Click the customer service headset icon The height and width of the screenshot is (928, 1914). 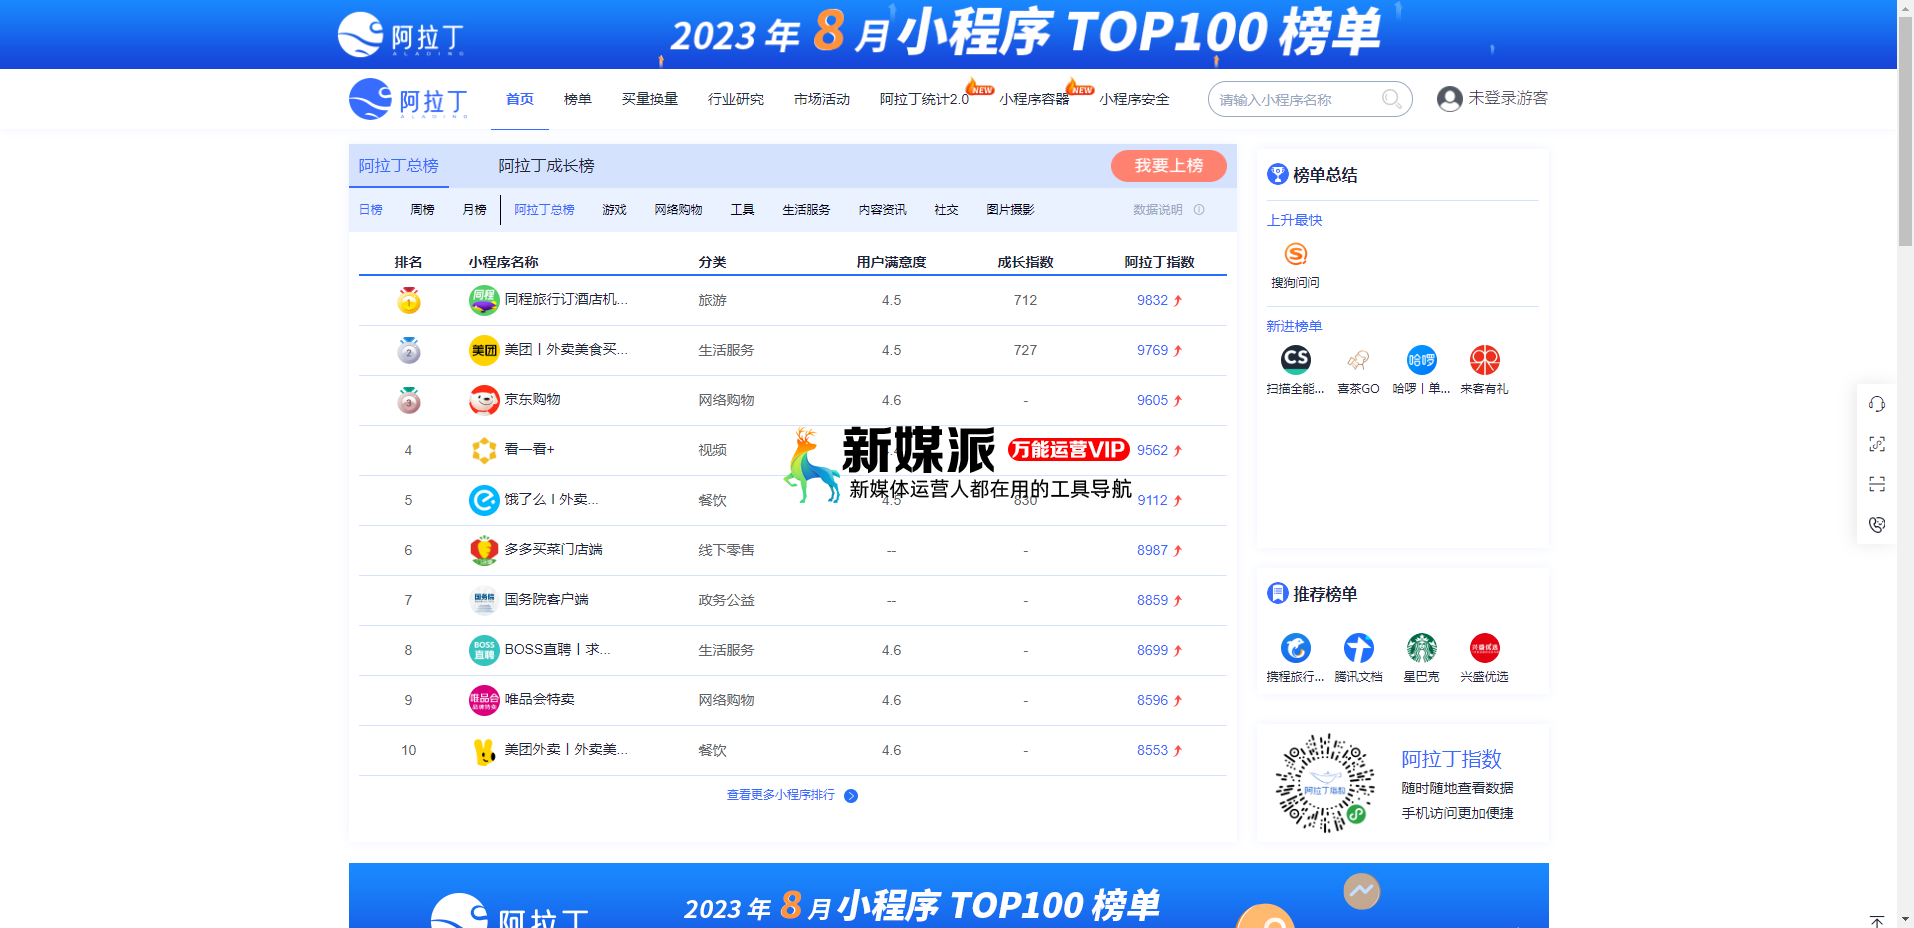[1877, 404]
